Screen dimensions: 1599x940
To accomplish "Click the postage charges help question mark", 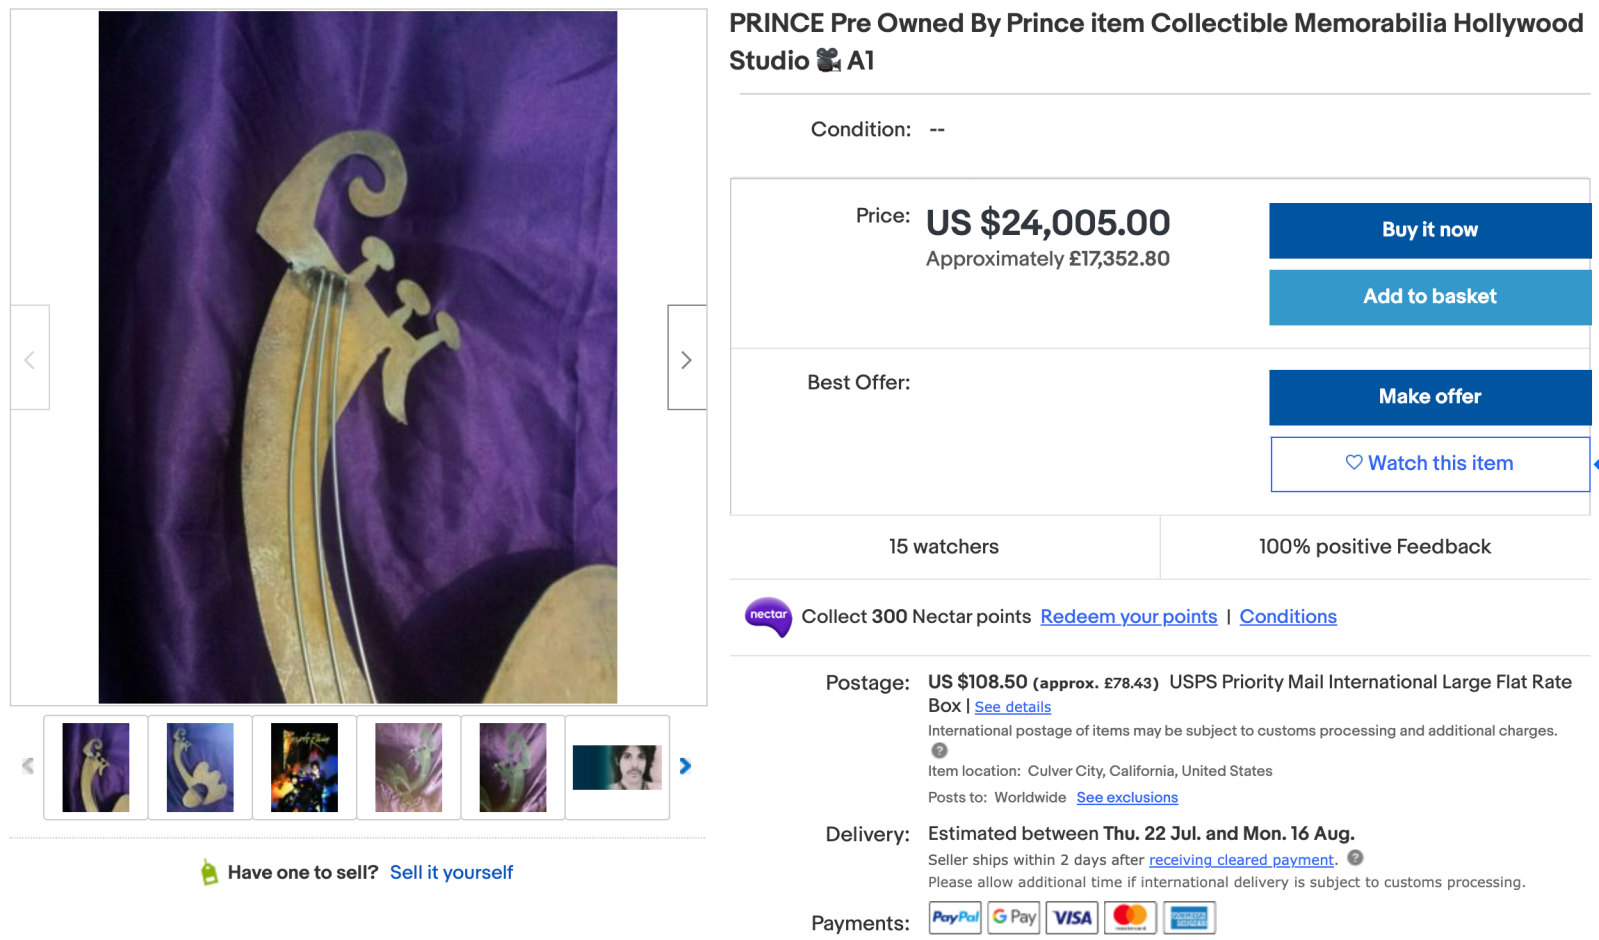I will coord(939,751).
